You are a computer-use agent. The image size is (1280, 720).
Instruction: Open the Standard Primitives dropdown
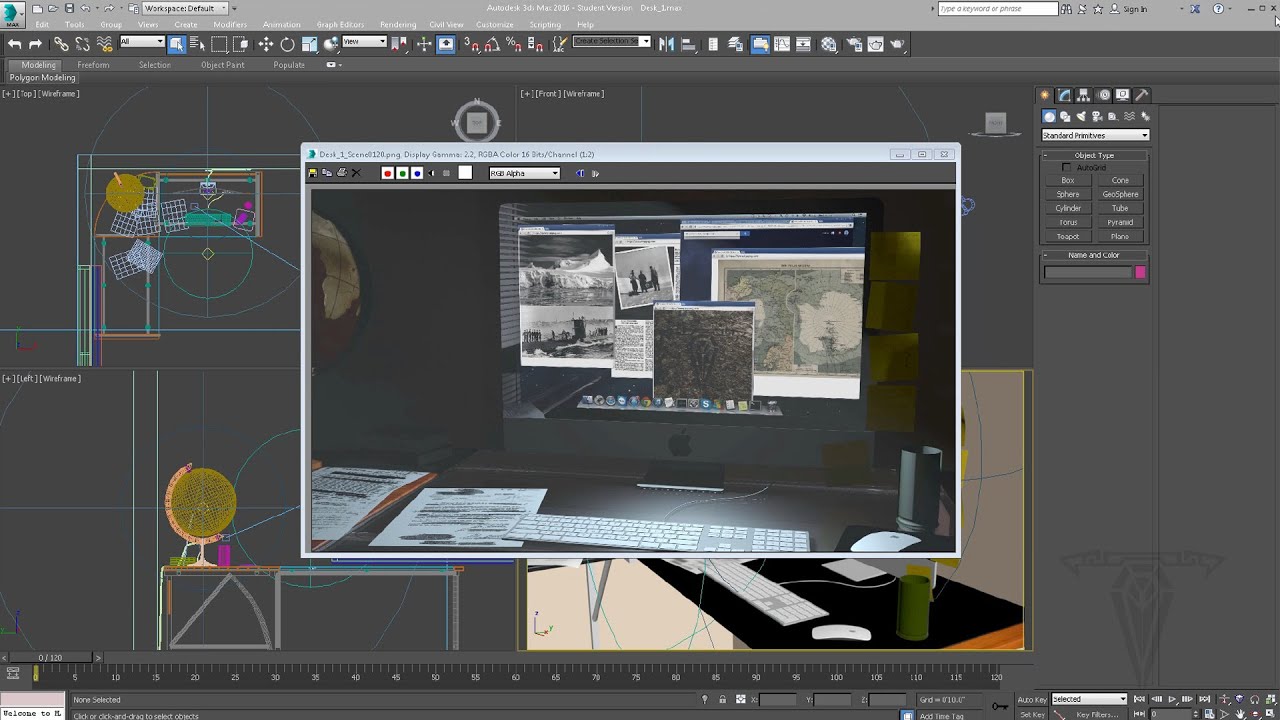tap(1095, 135)
